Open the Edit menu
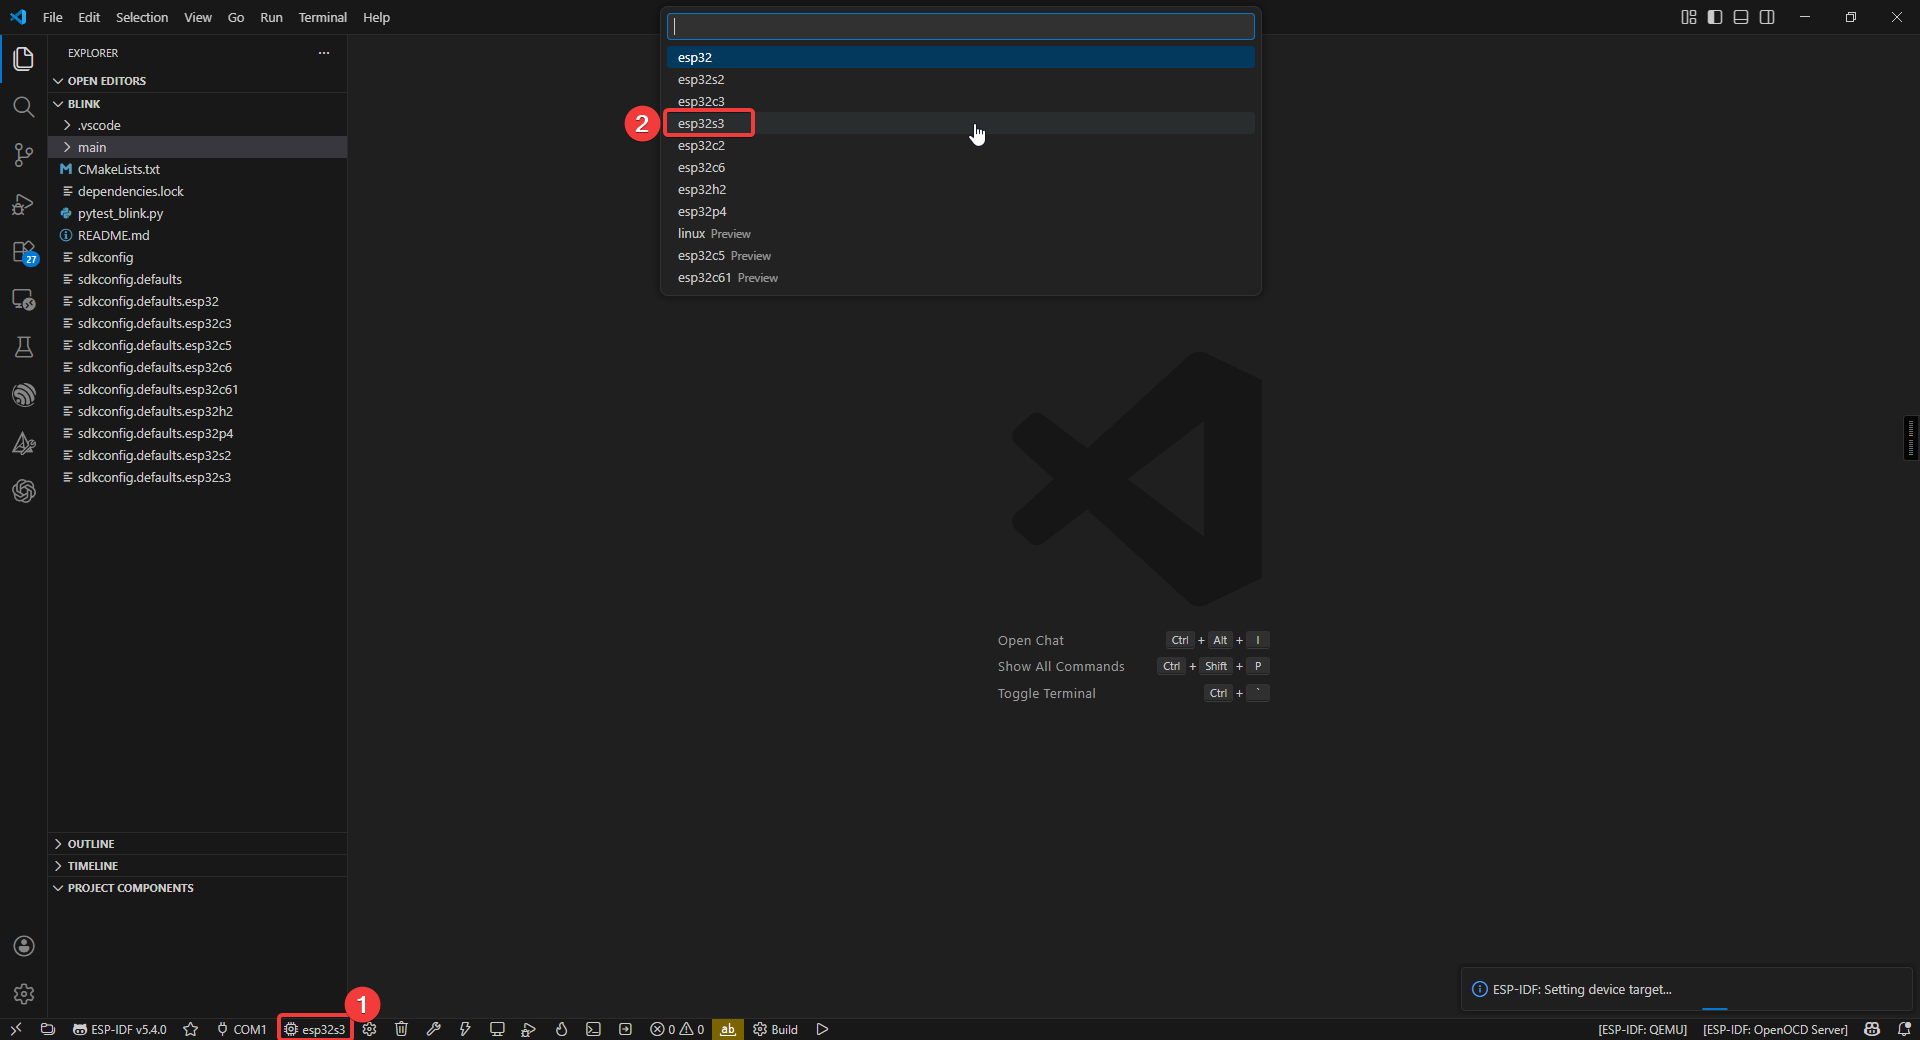The image size is (1920, 1040). point(89,17)
